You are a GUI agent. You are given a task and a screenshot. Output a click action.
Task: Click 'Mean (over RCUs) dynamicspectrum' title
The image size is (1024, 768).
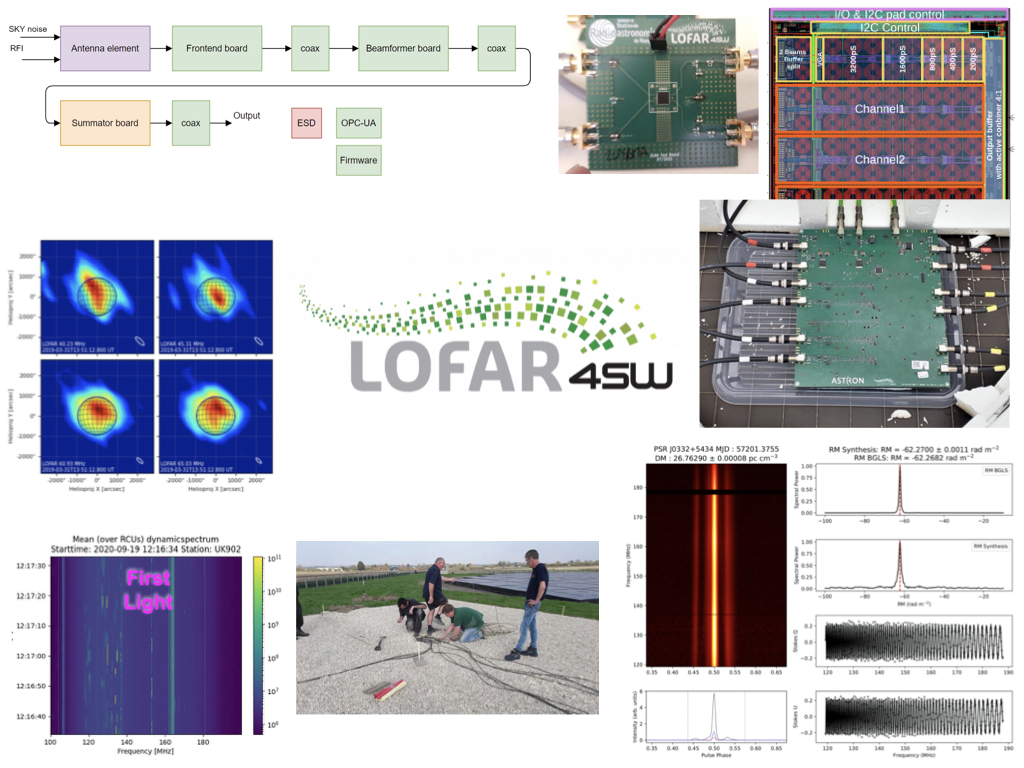coord(145,539)
